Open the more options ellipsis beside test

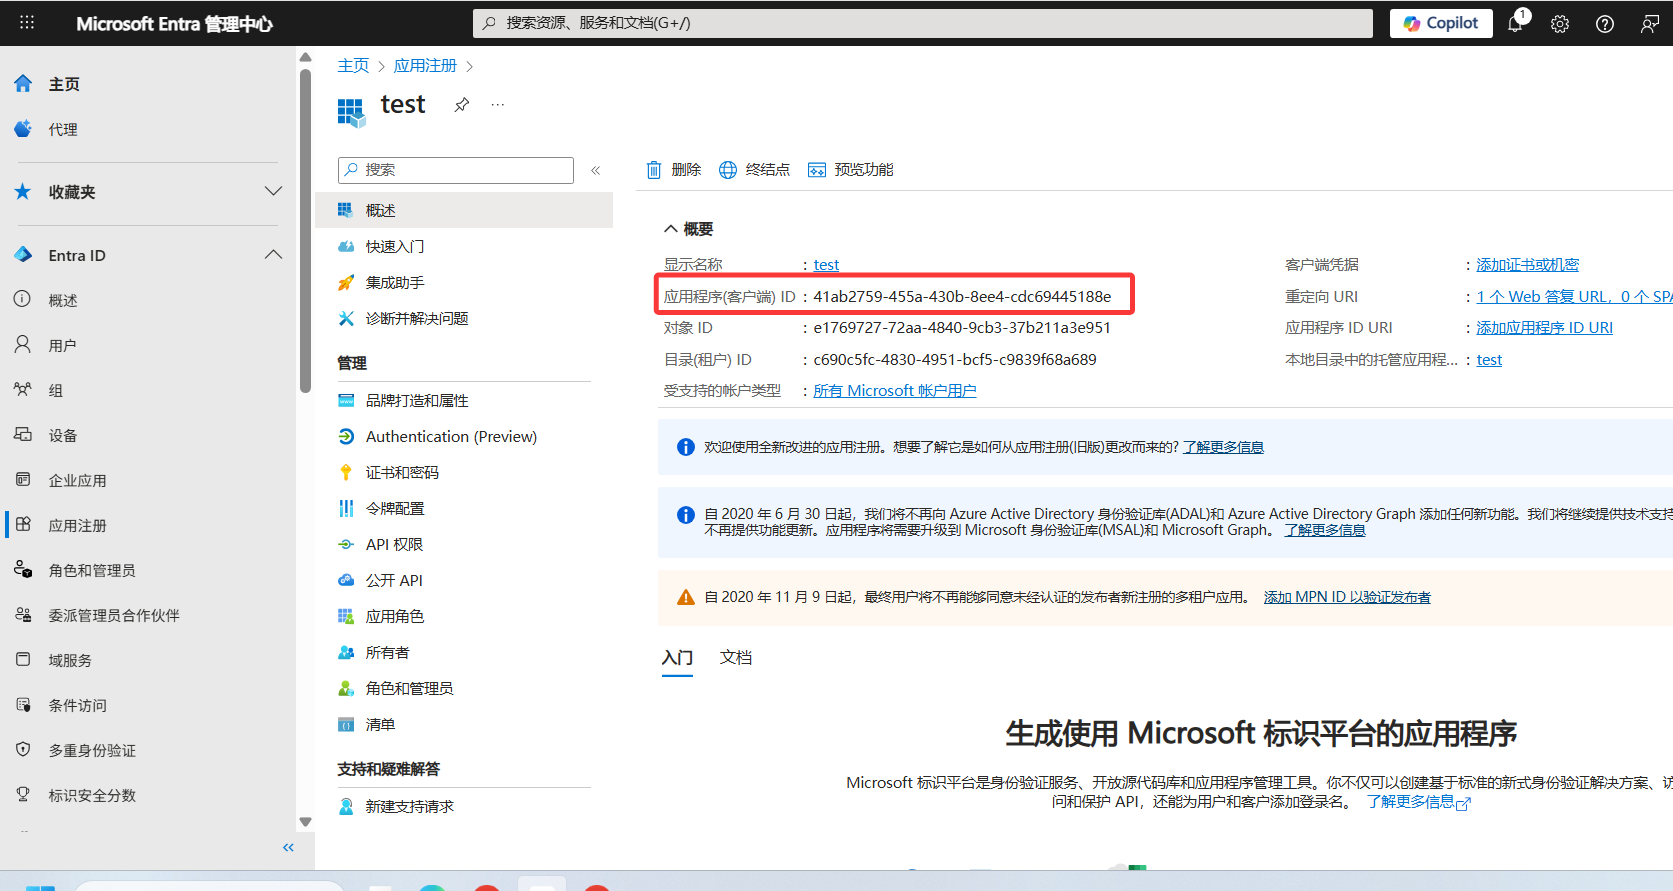[498, 105]
